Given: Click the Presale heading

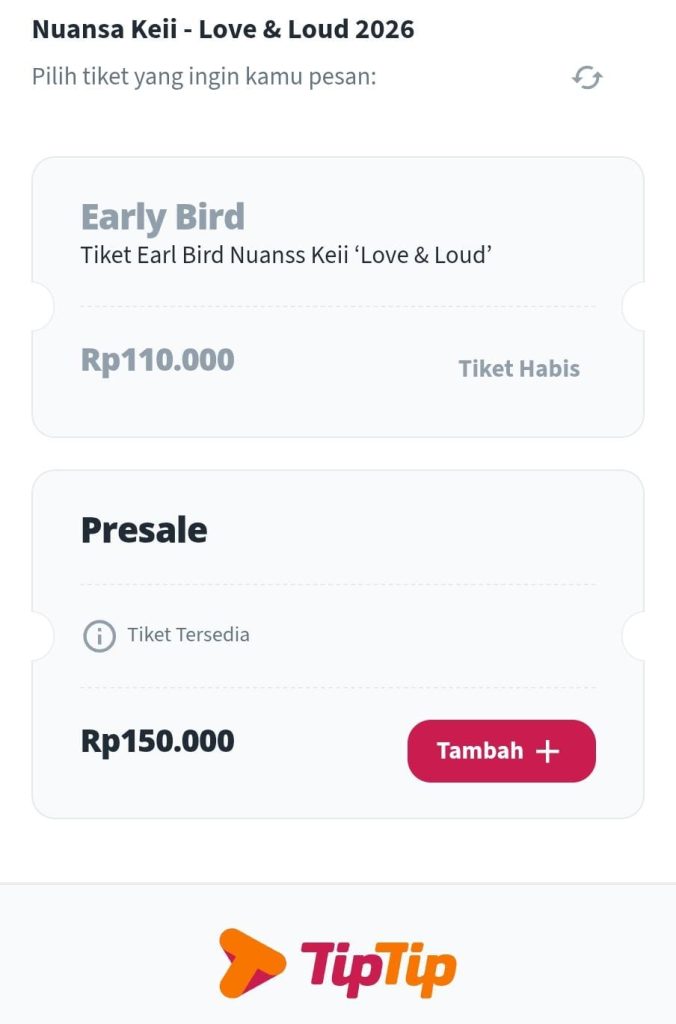Looking at the screenshot, I should [144, 530].
